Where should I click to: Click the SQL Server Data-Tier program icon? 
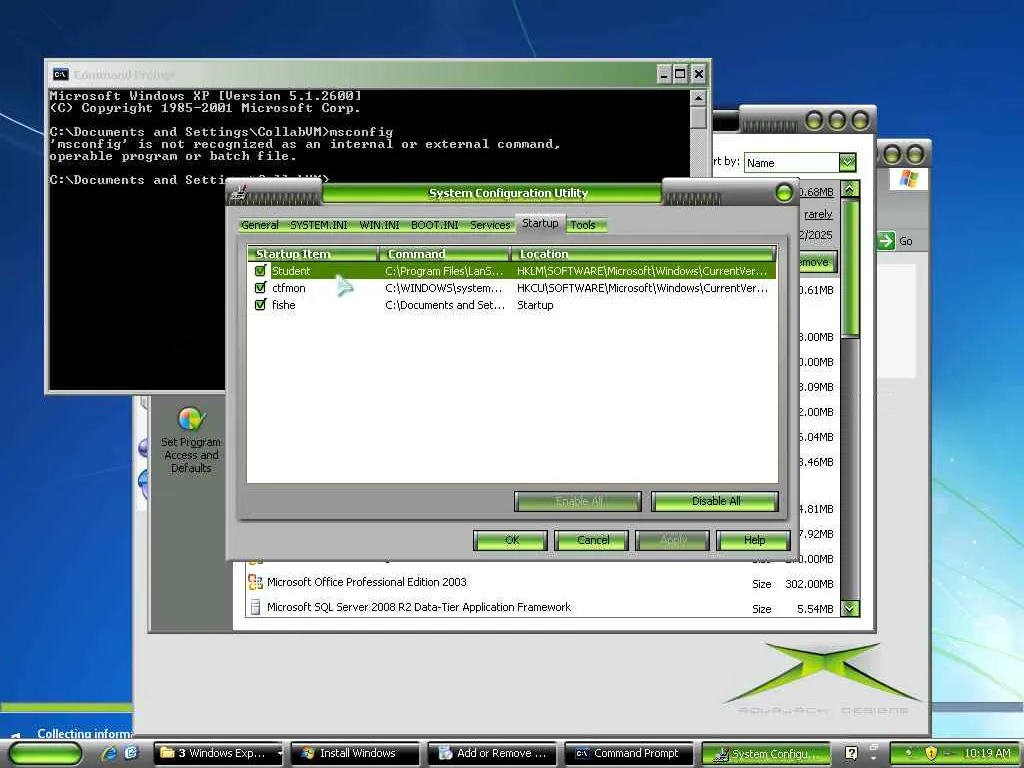coord(255,607)
